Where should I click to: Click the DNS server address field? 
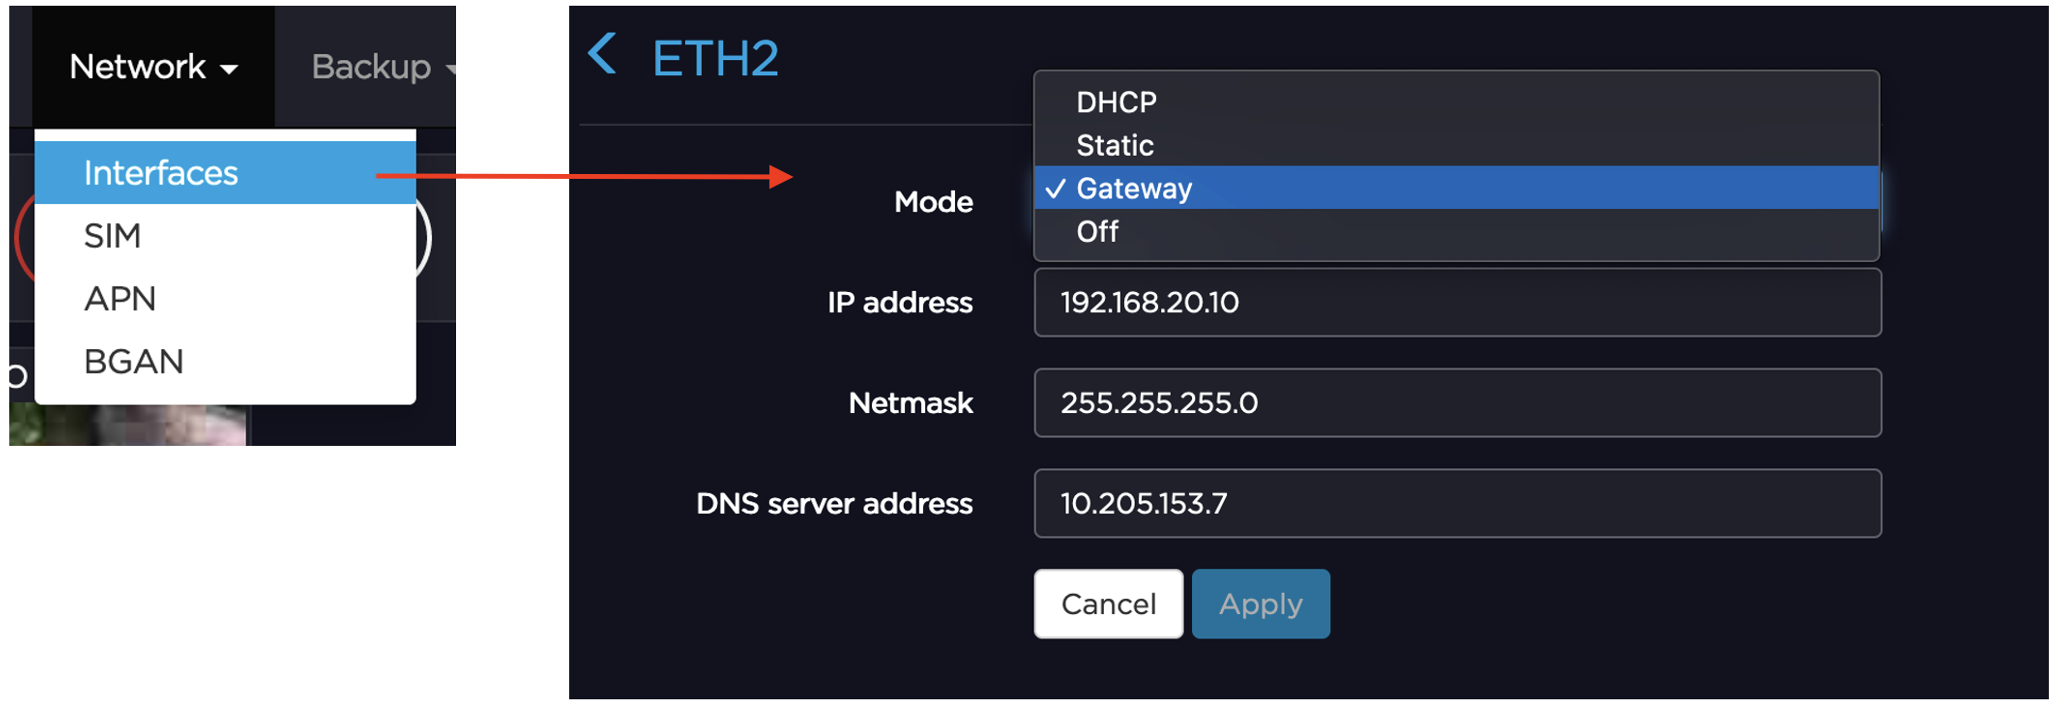point(1457,504)
